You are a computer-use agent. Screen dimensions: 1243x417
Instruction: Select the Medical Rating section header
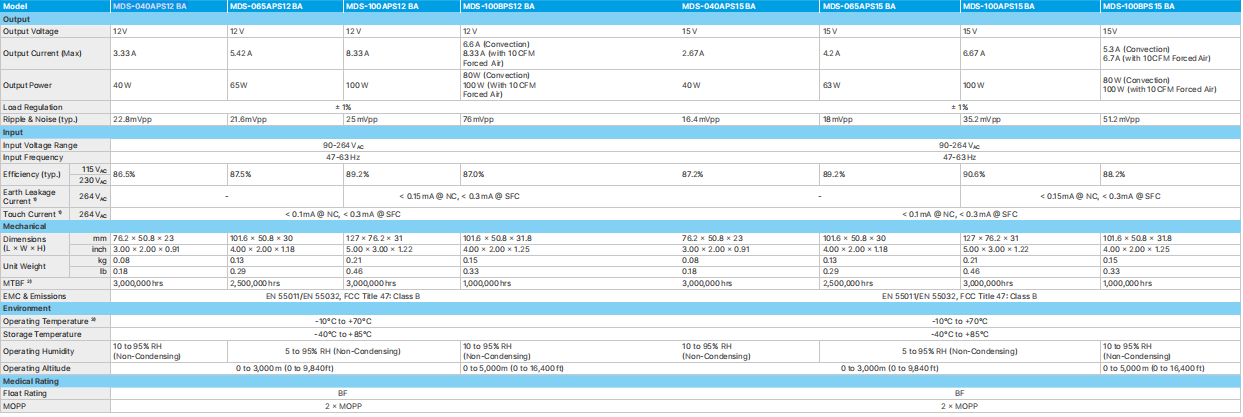(31, 381)
